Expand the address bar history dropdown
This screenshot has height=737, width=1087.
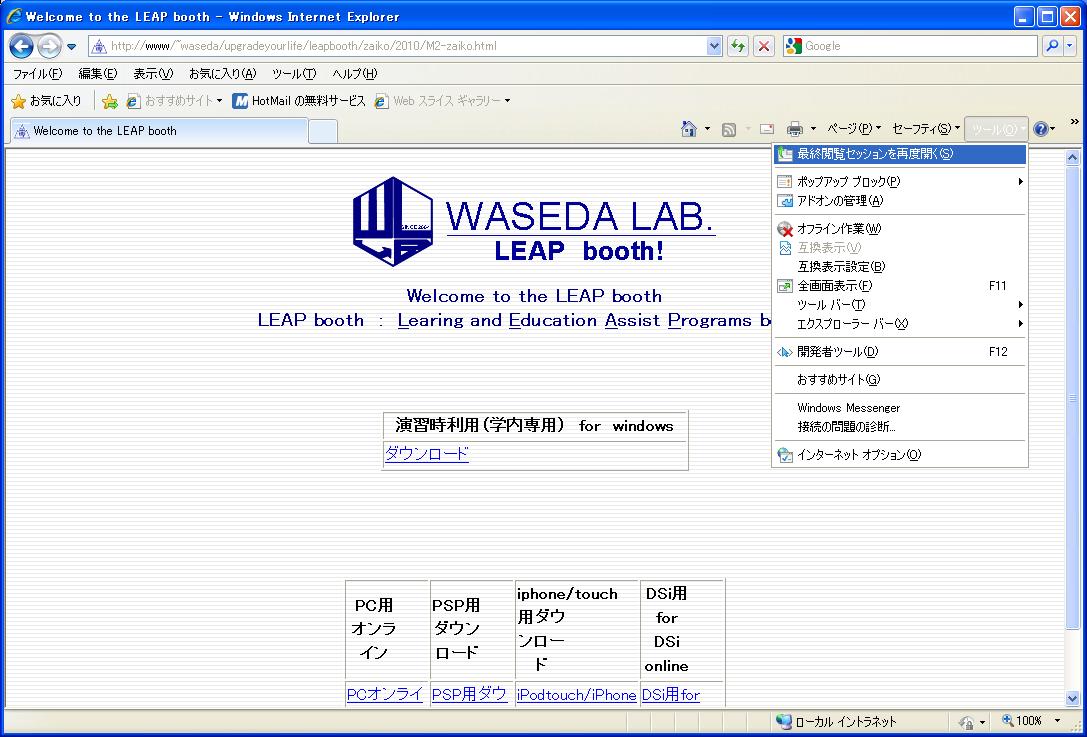tap(714, 46)
